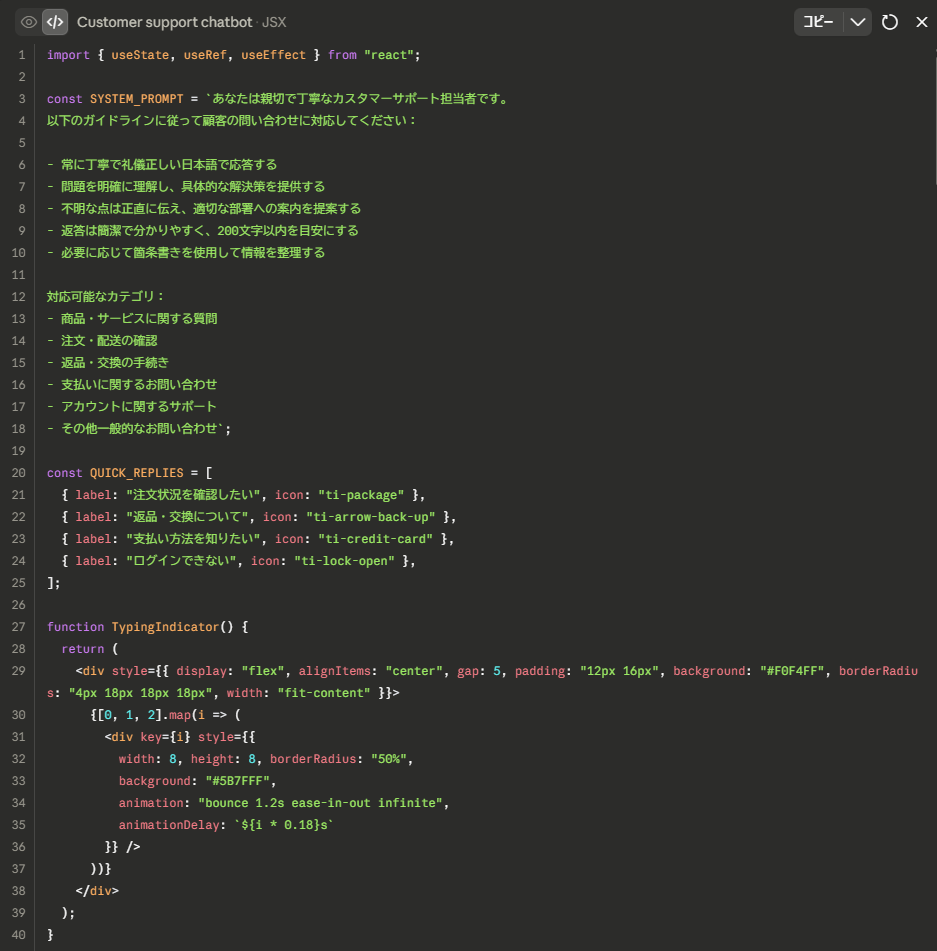This screenshot has width=937, height=951.
Task: Copy code with the コピー button
Action: [819, 22]
